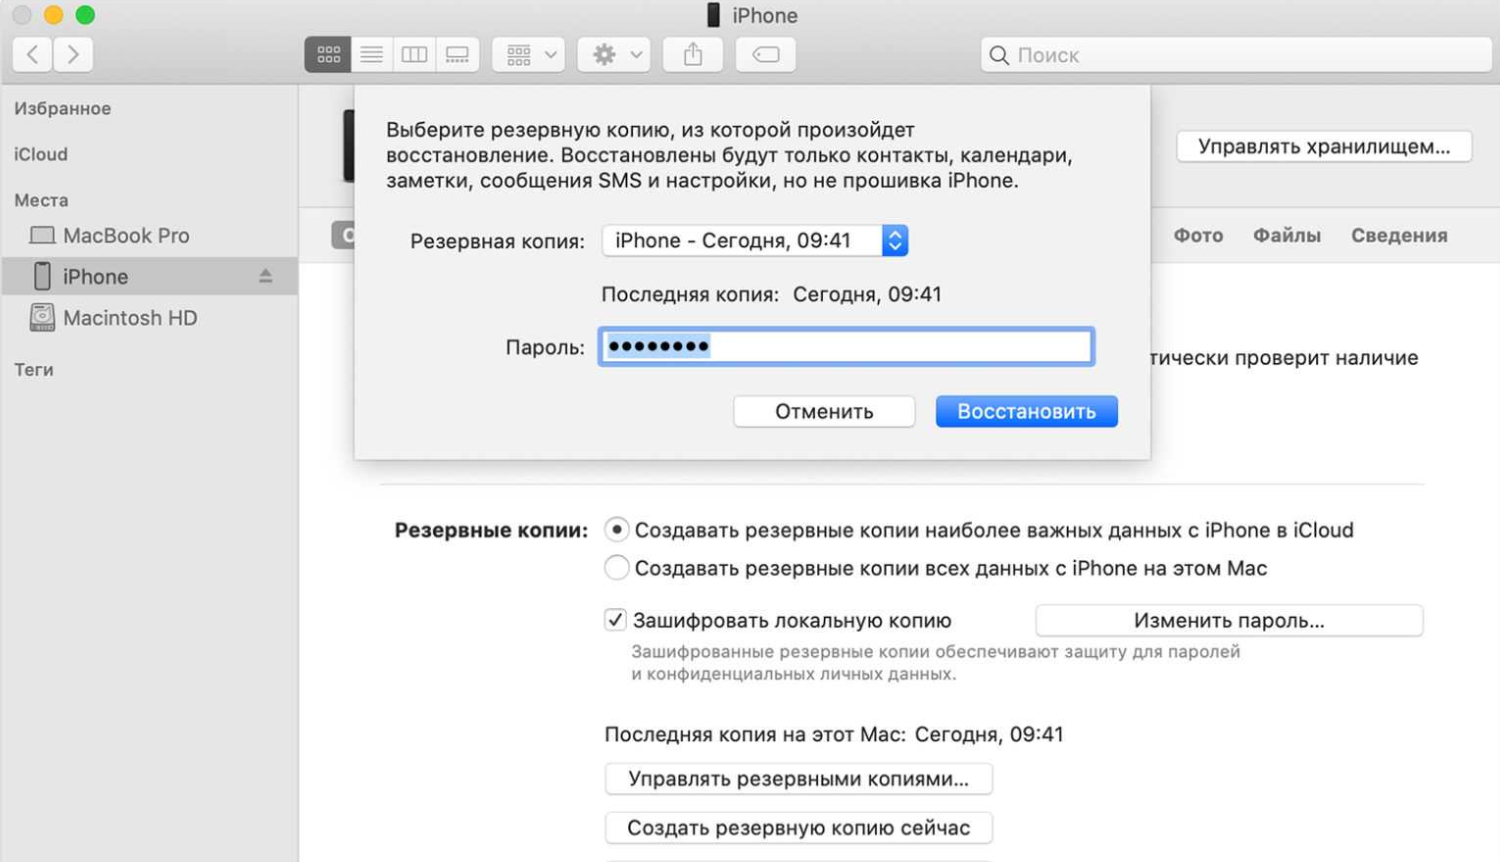This screenshot has width=1500, height=862.
Task: Open the gear action menu
Action: (614, 55)
